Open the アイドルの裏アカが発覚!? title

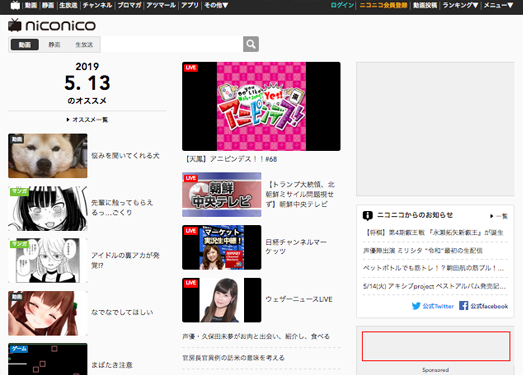125,260
